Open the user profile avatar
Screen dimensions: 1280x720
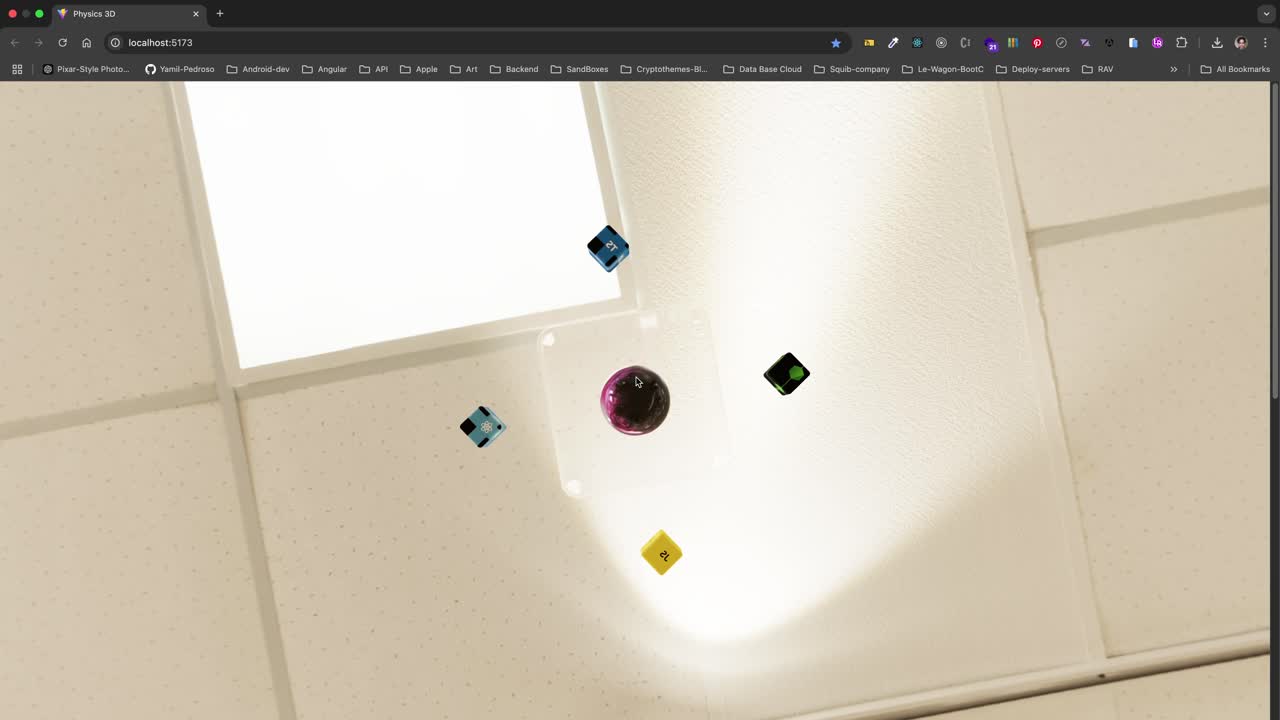tap(1241, 43)
